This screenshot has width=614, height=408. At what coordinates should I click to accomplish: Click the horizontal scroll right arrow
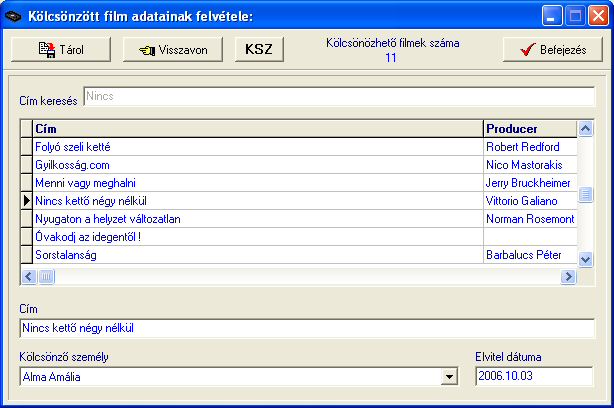point(569,277)
